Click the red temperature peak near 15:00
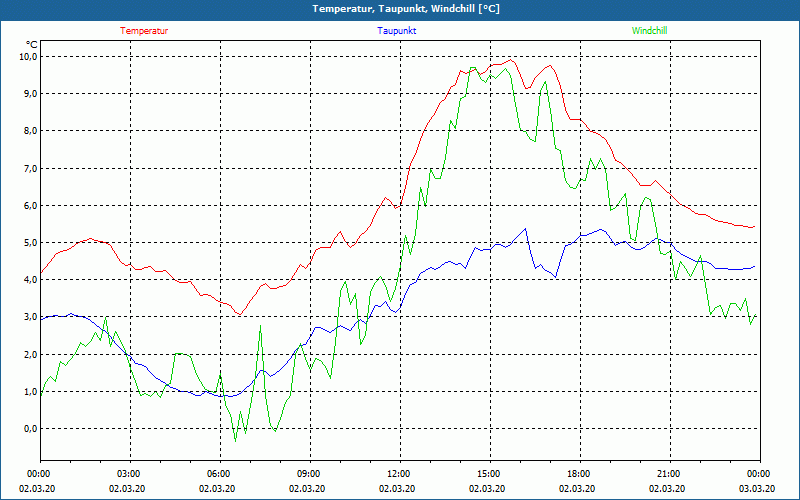The width and height of the screenshot is (800, 500). [x=511, y=60]
